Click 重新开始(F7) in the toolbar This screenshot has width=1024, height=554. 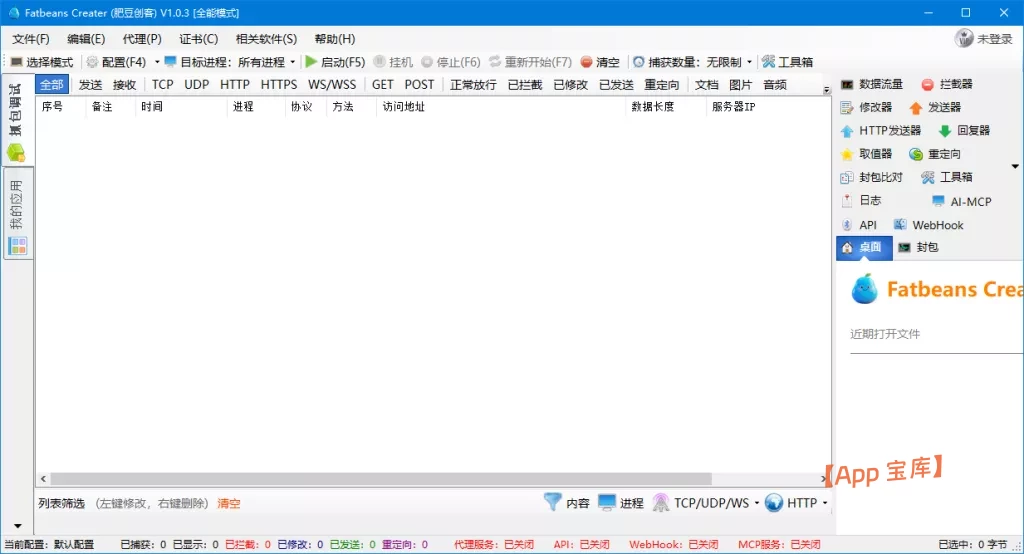tap(530, 62)
